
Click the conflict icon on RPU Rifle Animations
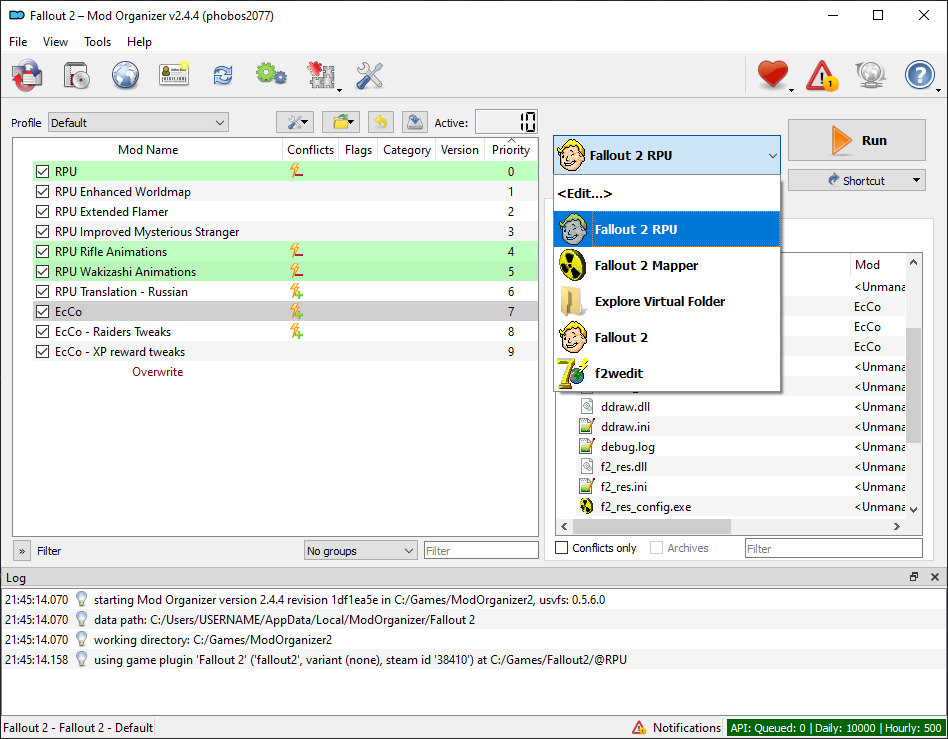[x=296, y=251]
